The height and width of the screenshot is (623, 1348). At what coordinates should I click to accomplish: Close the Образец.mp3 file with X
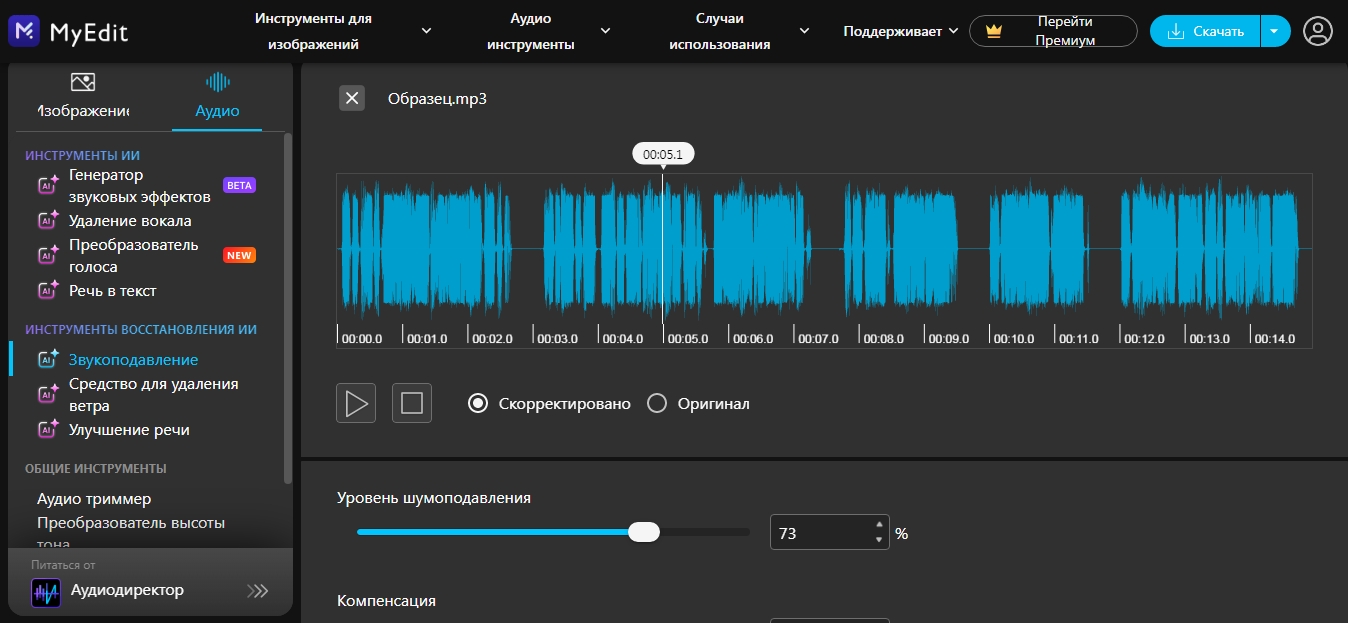352,98
